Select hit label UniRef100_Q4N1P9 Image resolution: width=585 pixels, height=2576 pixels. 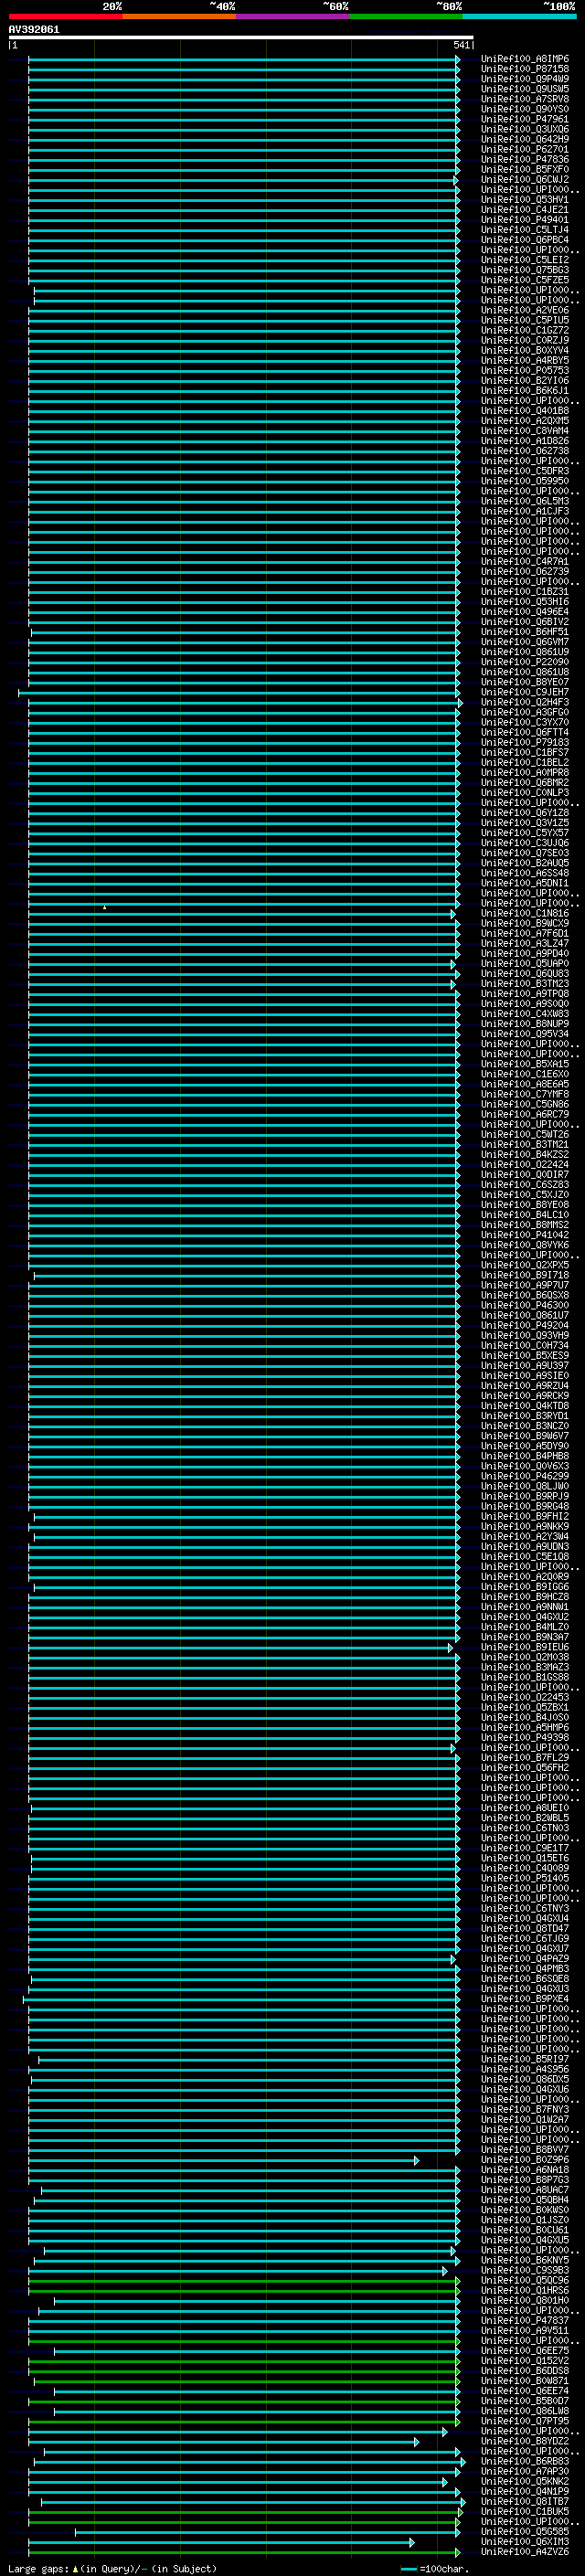point(525,2492)
